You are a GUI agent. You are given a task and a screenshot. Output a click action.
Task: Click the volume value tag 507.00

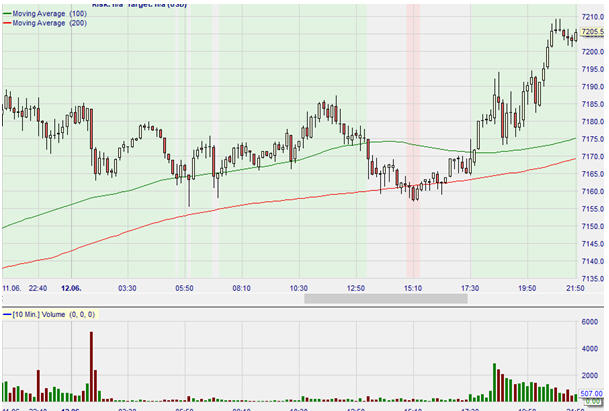(591, 394)
